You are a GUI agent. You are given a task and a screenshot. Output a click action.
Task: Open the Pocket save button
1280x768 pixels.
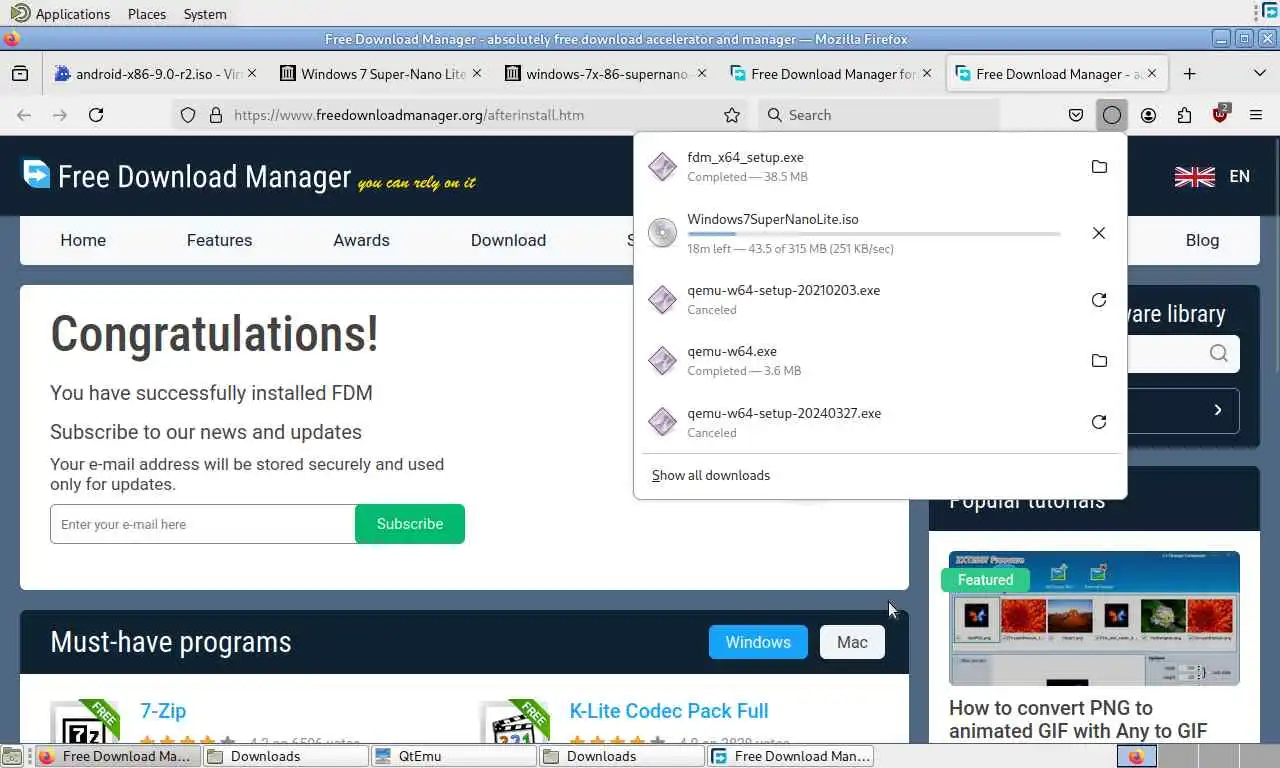pyautogui.click(x=1076, y=115)
